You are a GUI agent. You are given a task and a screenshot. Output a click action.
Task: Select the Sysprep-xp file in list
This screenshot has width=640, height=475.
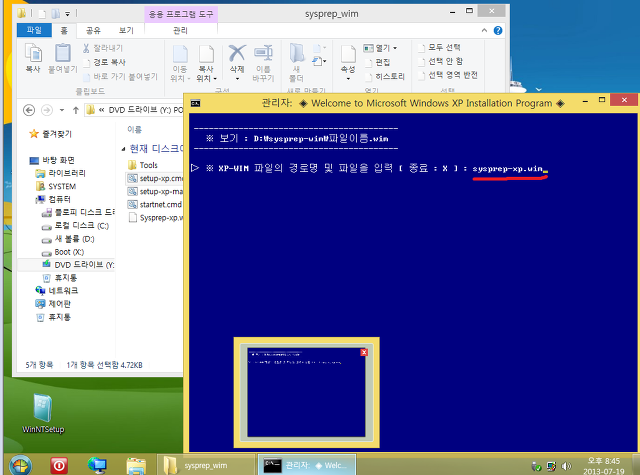[156, 218]
